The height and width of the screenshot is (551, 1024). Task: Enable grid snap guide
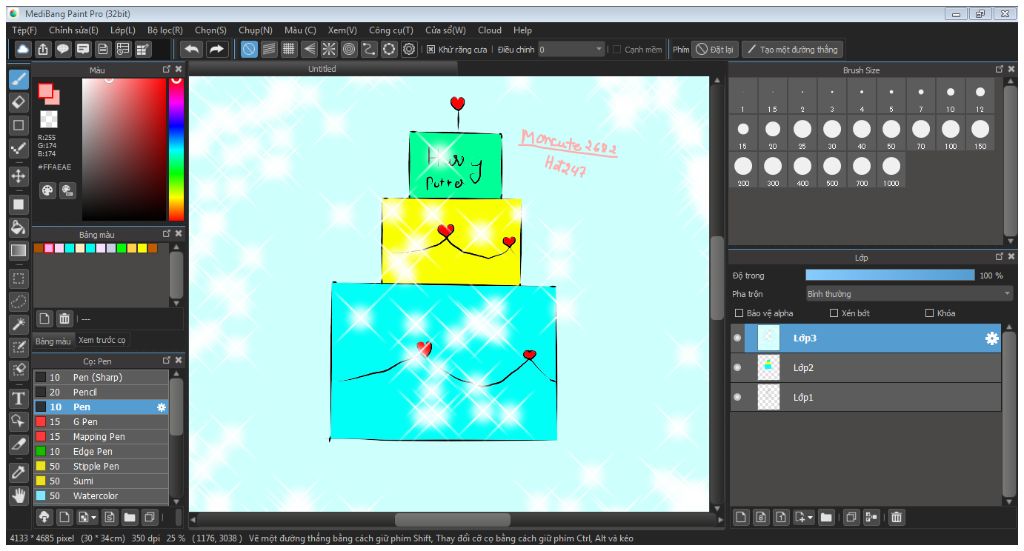coord(289,50)
